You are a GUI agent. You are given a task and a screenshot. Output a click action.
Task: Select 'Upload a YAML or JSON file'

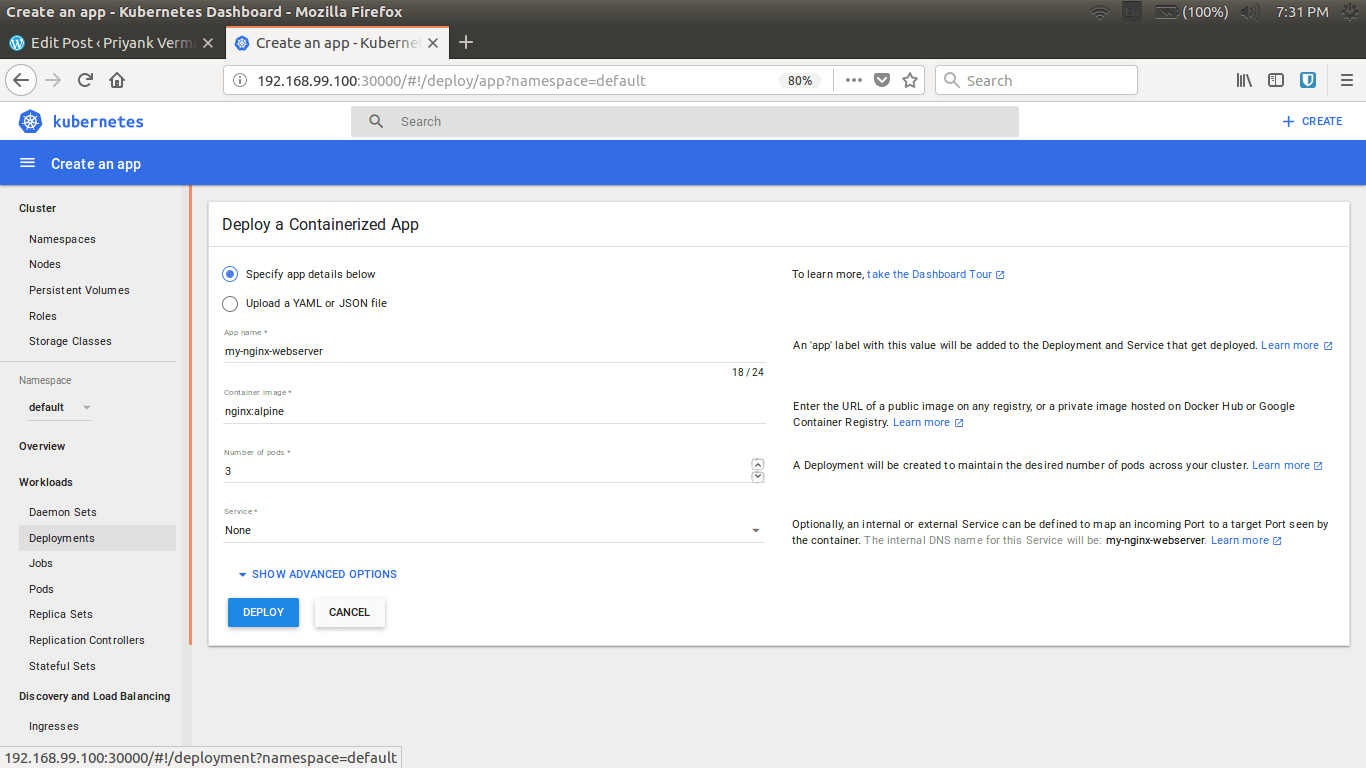click(x=230, y=303)
